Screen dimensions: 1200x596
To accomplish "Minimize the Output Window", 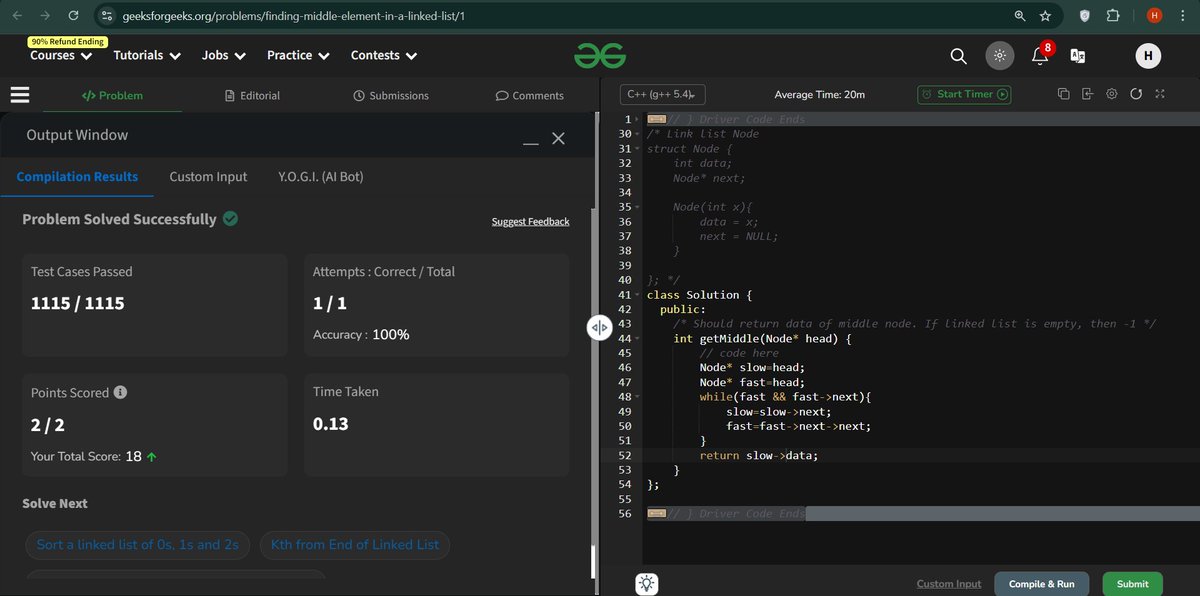I will (x=531, y=145).
